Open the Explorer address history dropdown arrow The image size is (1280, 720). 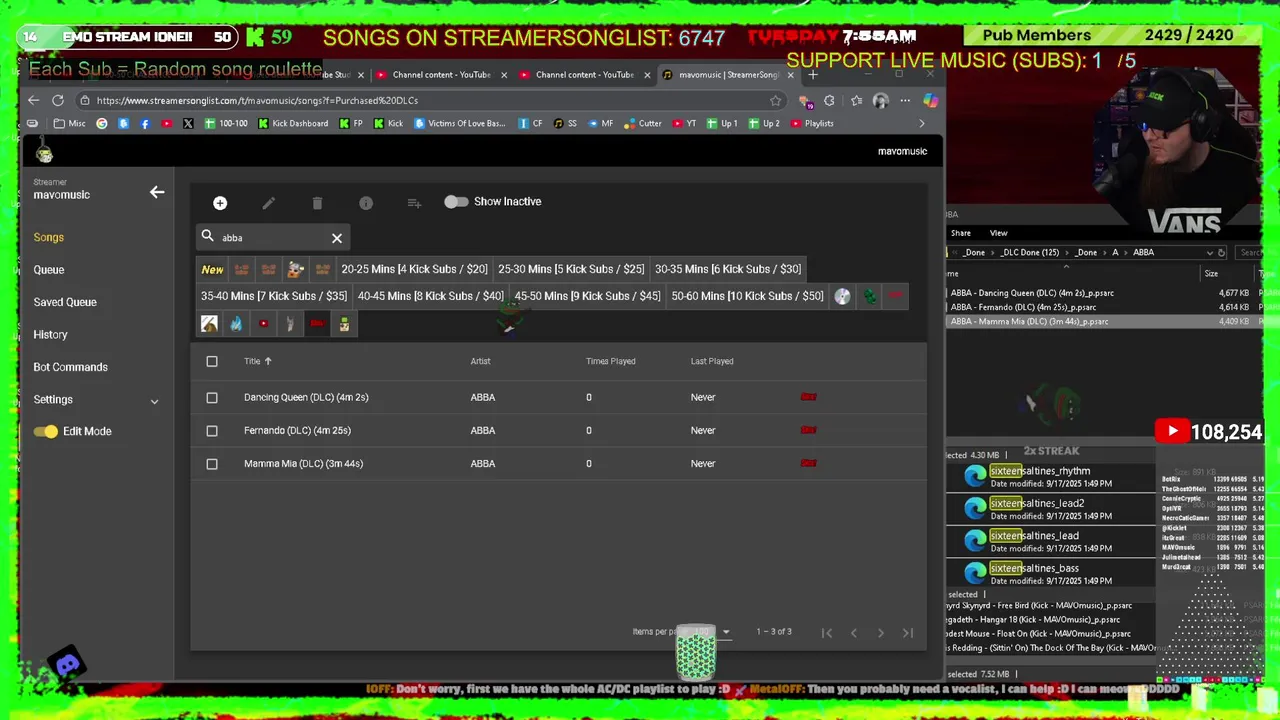[x=1209, y=253]
